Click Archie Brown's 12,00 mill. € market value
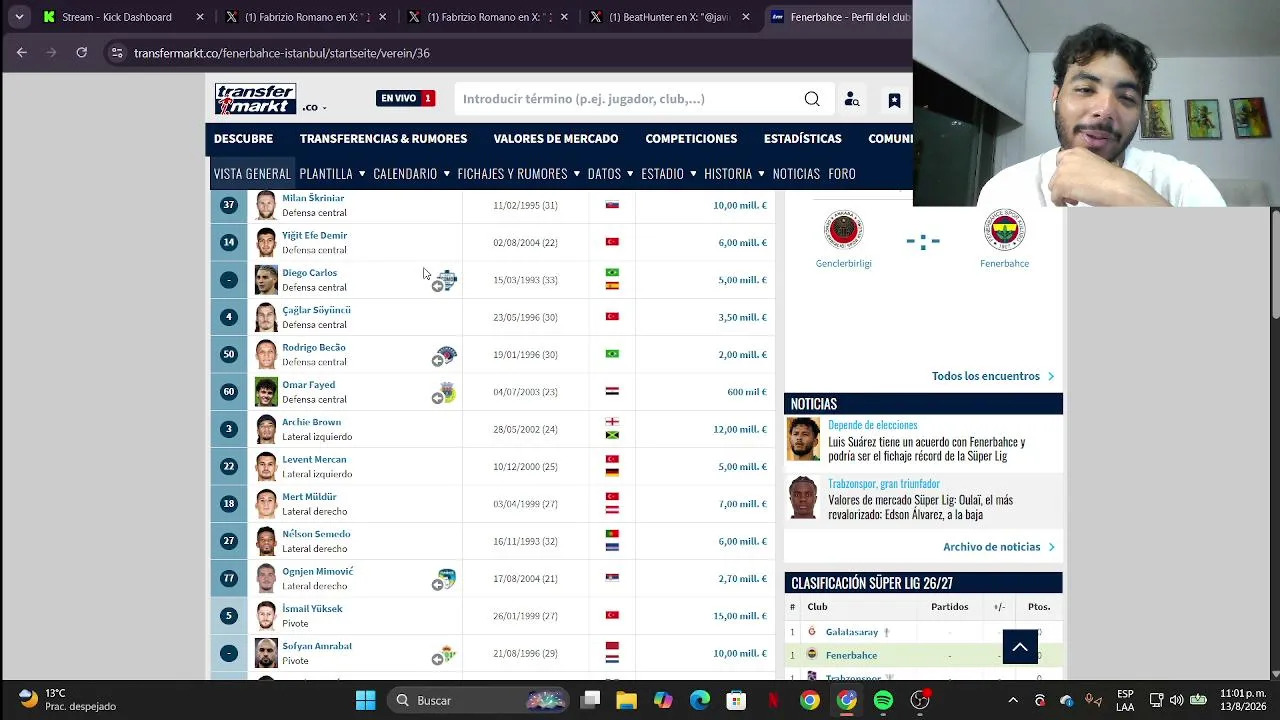The height and width of the screenshot is (720, 1280). (740, 429)
